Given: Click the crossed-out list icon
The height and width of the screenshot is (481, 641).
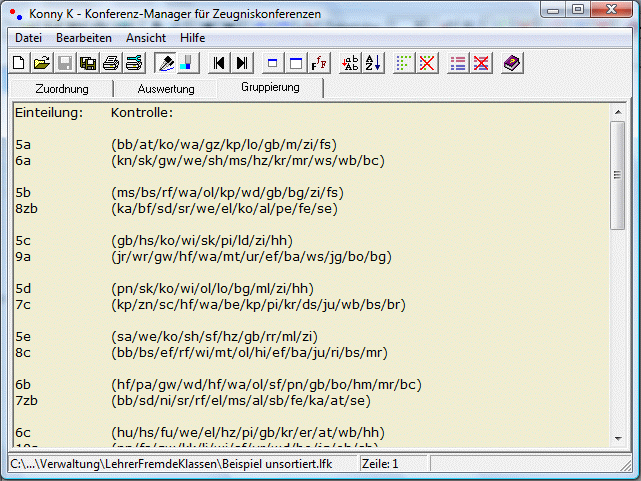Looking at the screenshot, I should (481, 63).
